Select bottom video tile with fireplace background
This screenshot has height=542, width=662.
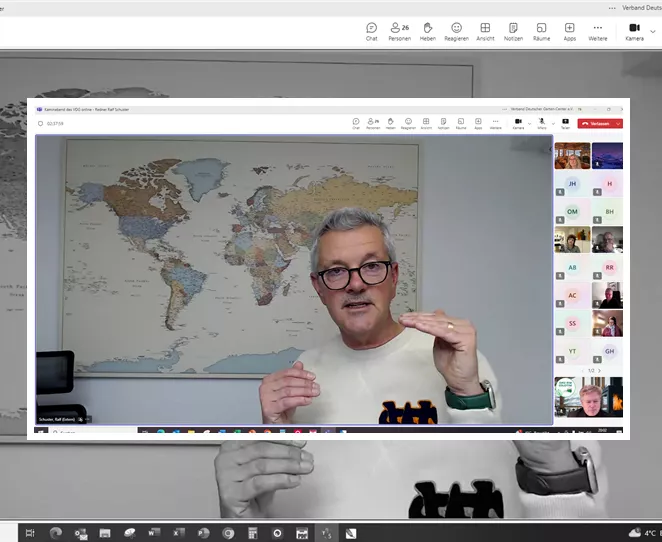pyautogui.click(x=589, y=397)
